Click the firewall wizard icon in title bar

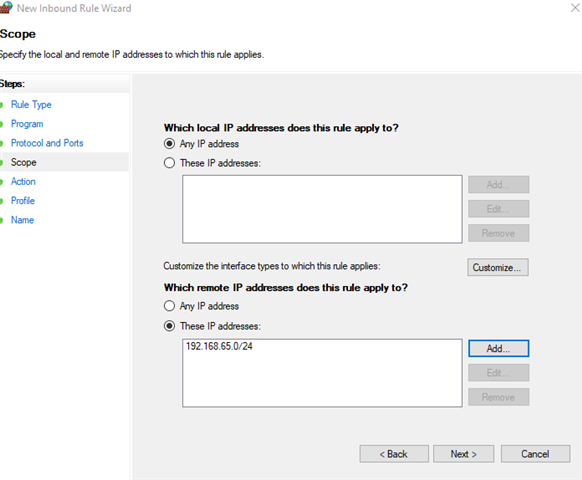tap(6, 7)
